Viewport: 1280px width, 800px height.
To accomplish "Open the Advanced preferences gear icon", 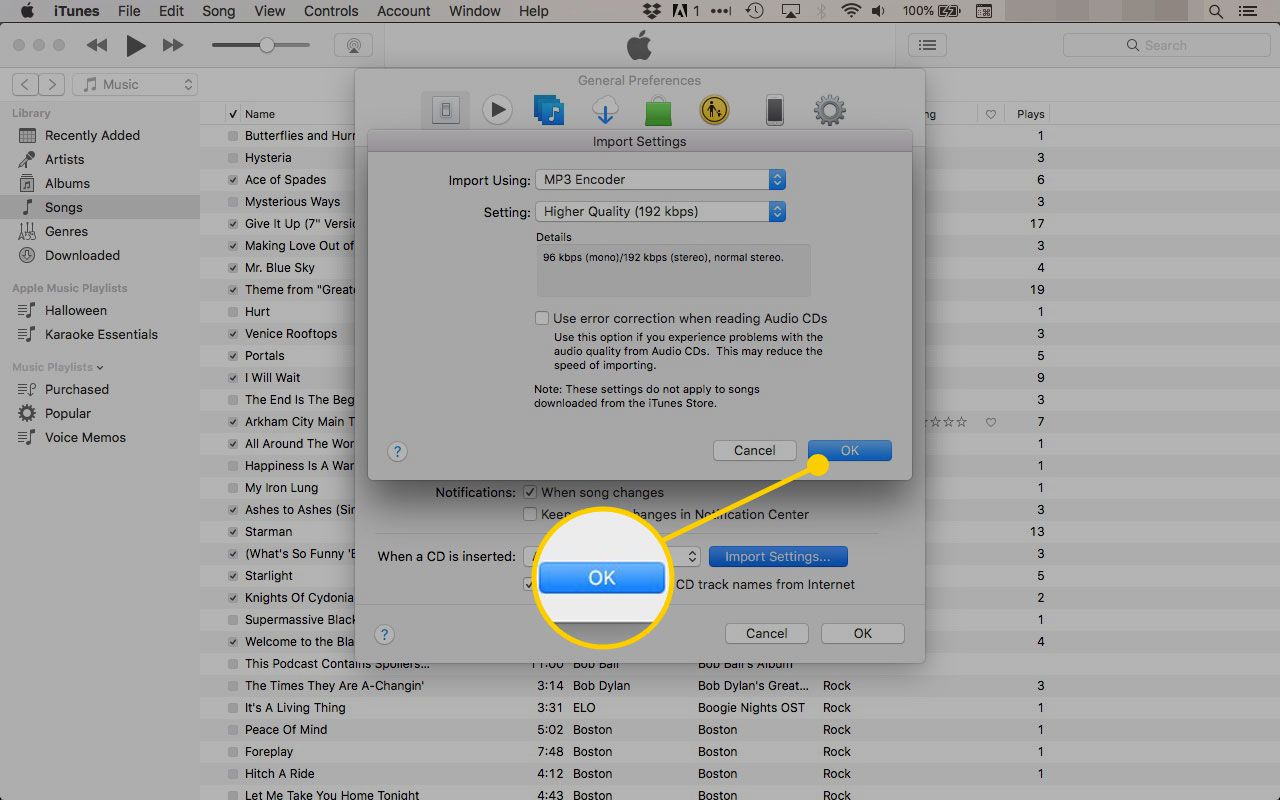I will [830, 110].
